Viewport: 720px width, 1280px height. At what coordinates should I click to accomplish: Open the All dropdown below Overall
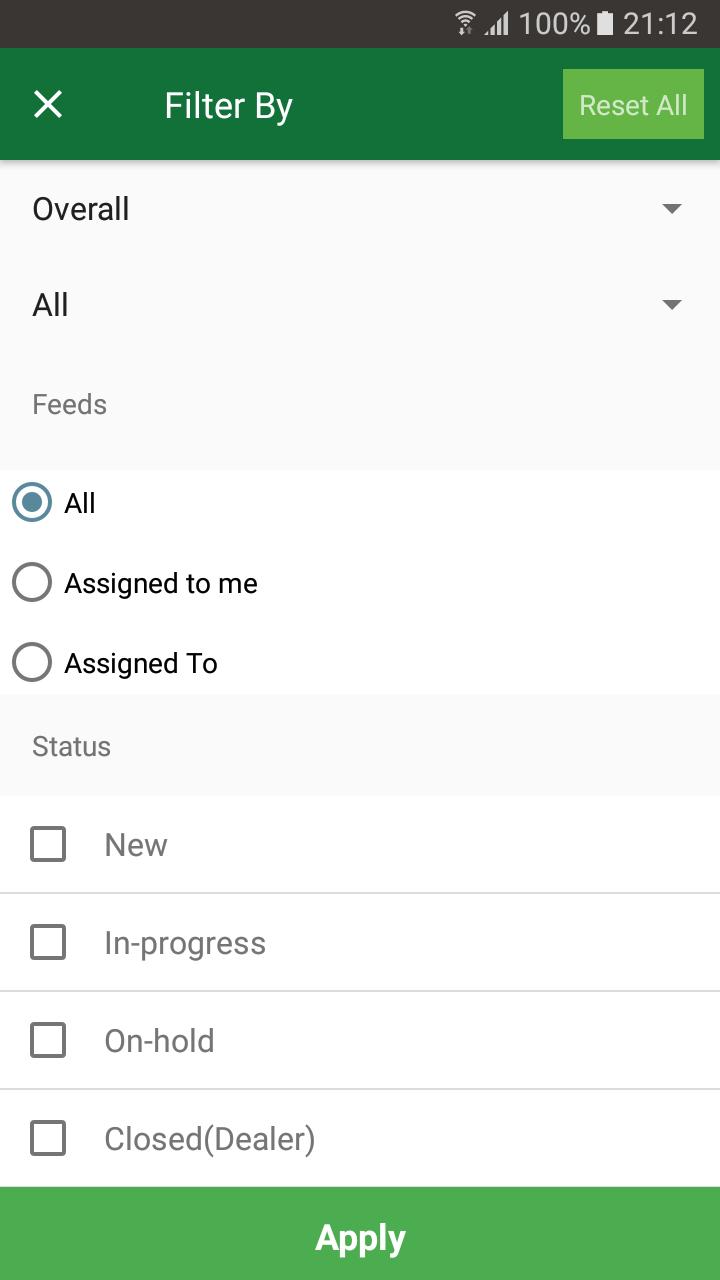point(360,305)
